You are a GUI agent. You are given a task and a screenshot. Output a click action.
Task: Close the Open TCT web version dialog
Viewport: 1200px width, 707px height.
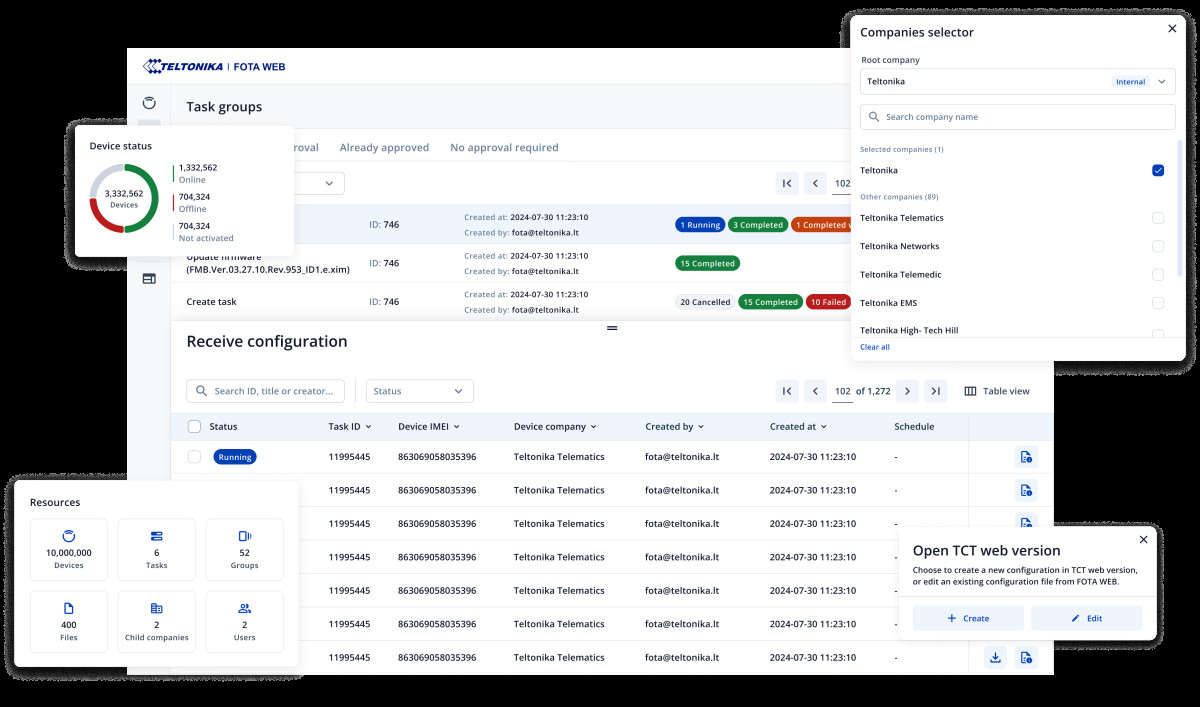[1143, 539]
